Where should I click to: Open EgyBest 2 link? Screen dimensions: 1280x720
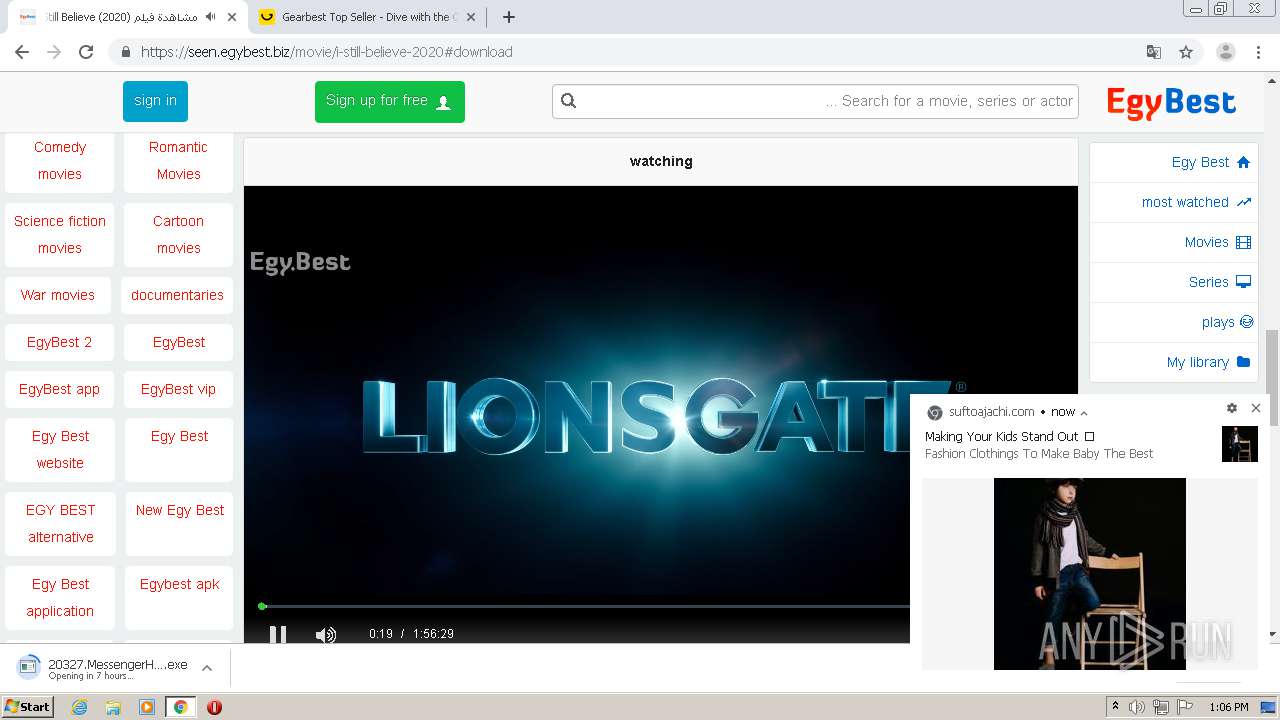pos(60,342)
